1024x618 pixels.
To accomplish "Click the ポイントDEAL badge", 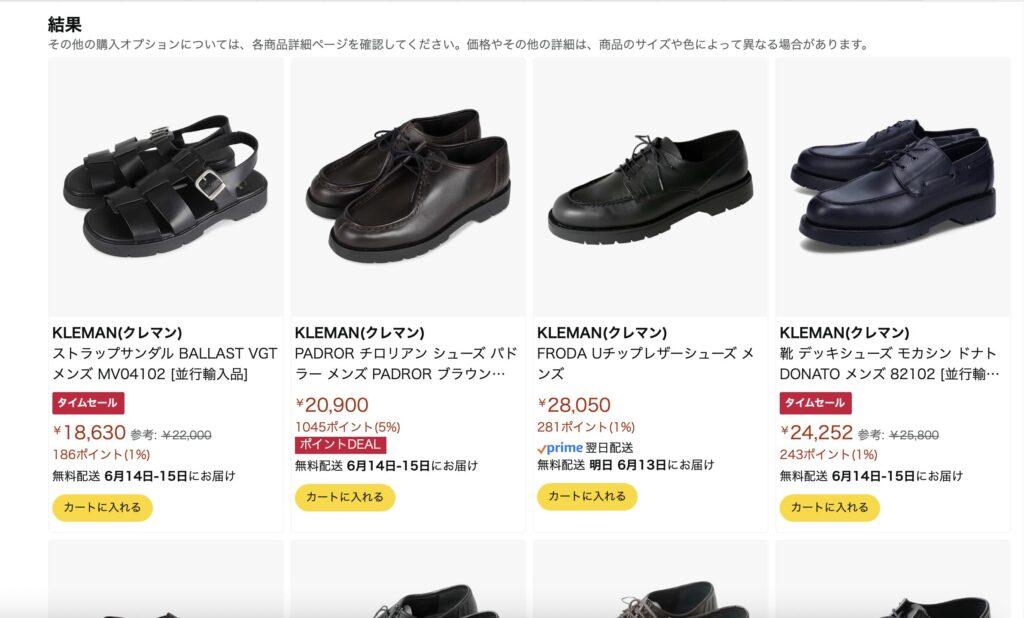I will tap(340, 445).
